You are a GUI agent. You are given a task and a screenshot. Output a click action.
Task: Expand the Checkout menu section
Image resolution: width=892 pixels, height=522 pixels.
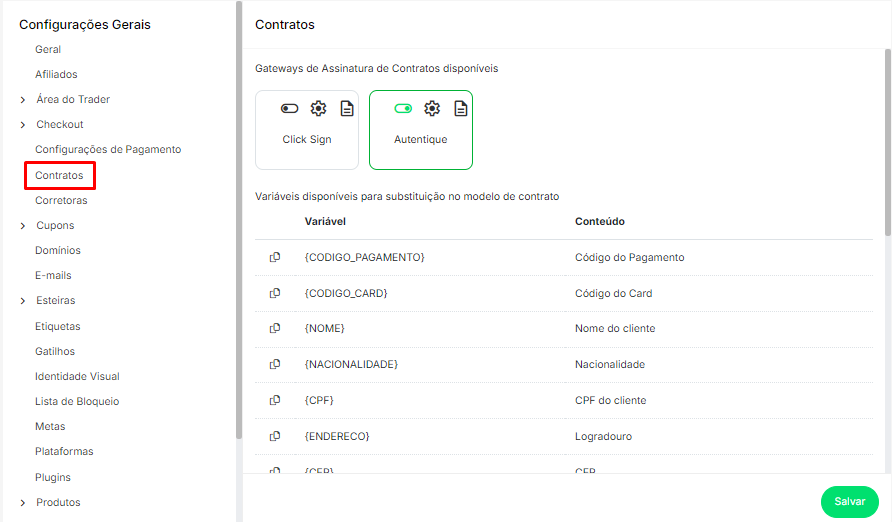click(23, 125)
